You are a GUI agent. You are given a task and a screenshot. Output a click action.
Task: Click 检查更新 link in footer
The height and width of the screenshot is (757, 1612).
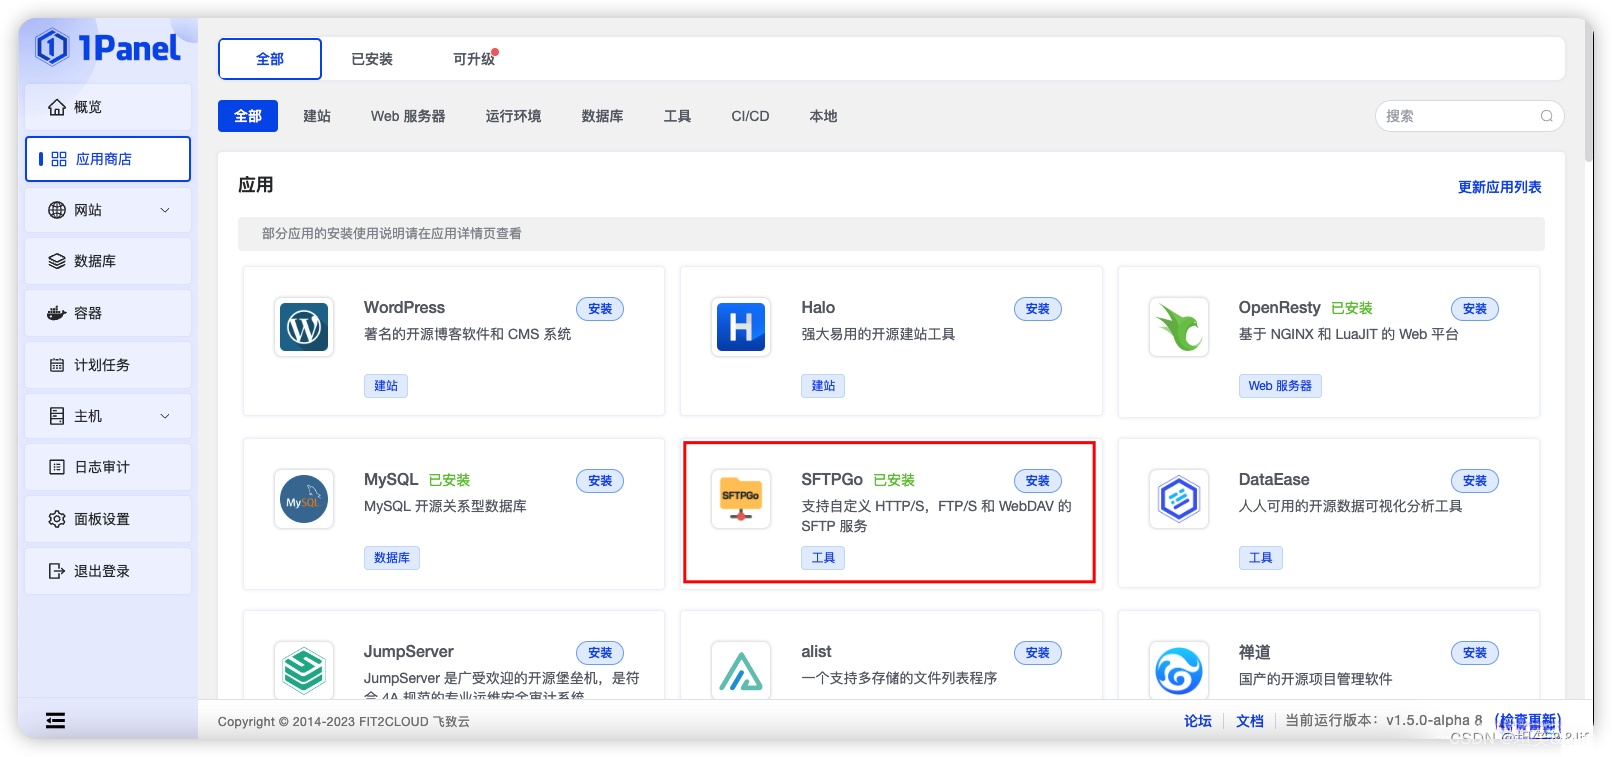coord(1528,721)
